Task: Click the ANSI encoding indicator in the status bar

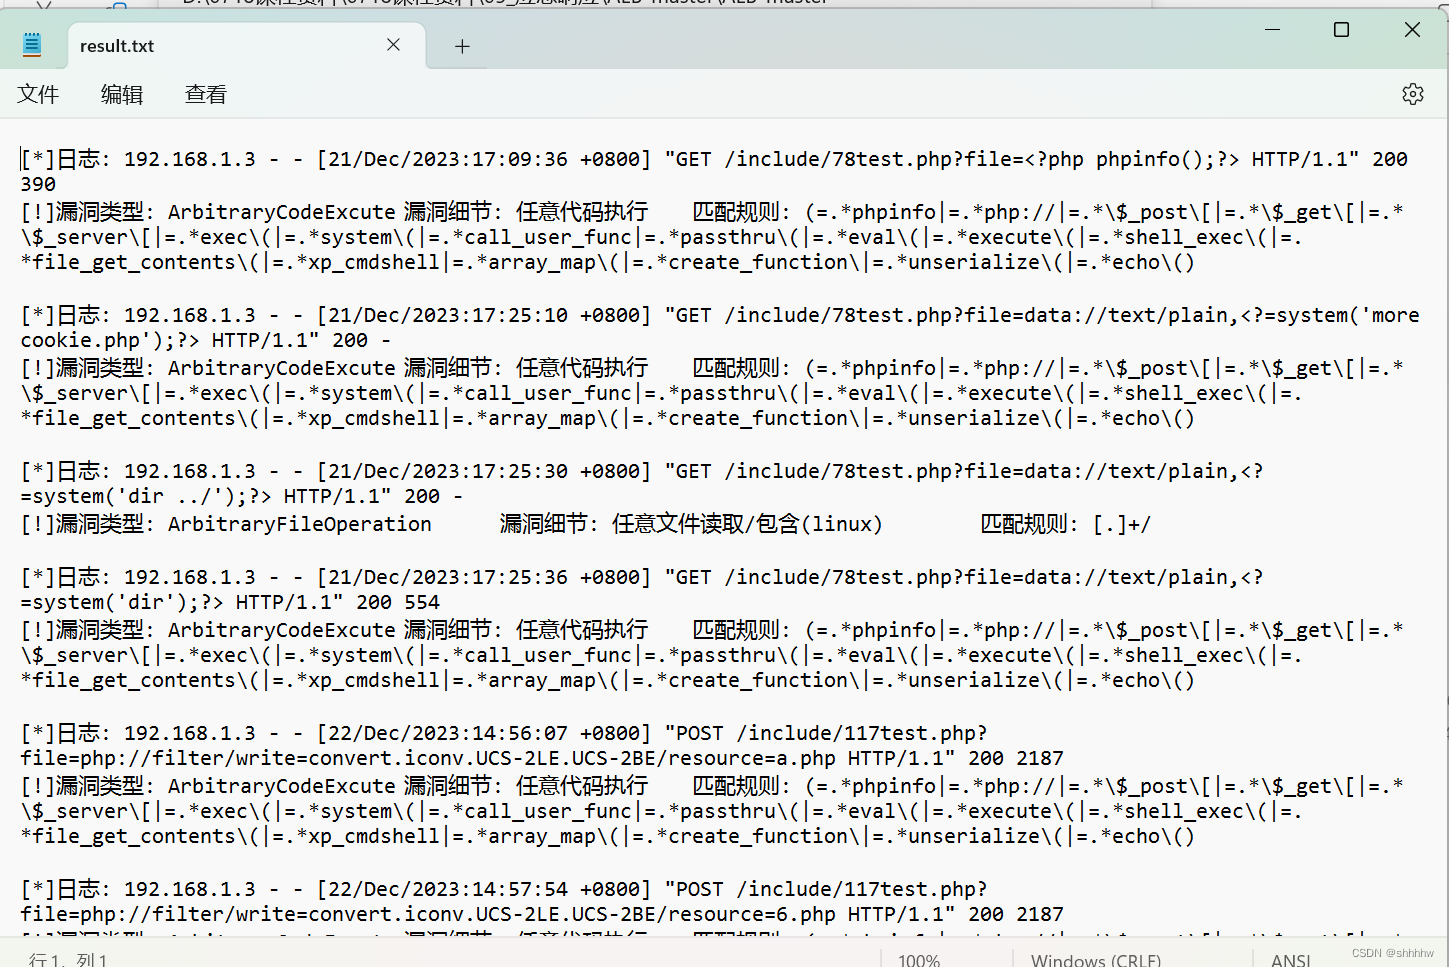Action: 1290,958
